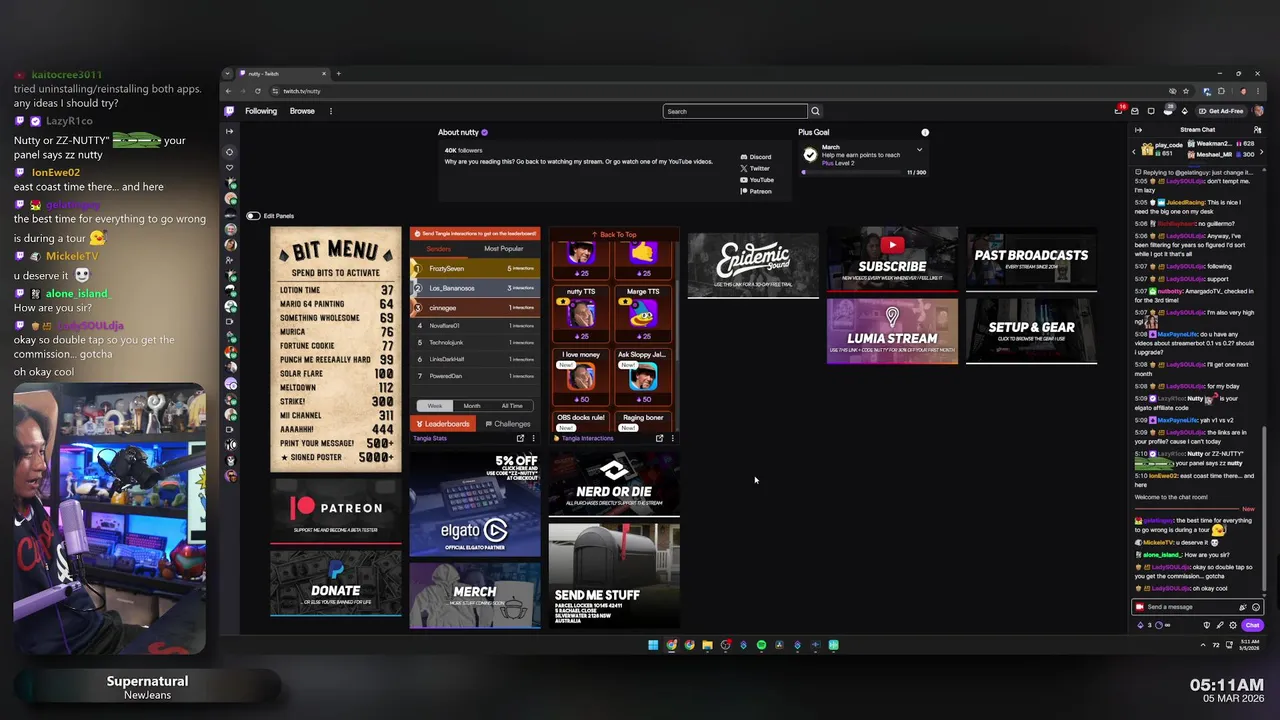
Task: Open the emote picker in chat
Action: point(1256,607)
